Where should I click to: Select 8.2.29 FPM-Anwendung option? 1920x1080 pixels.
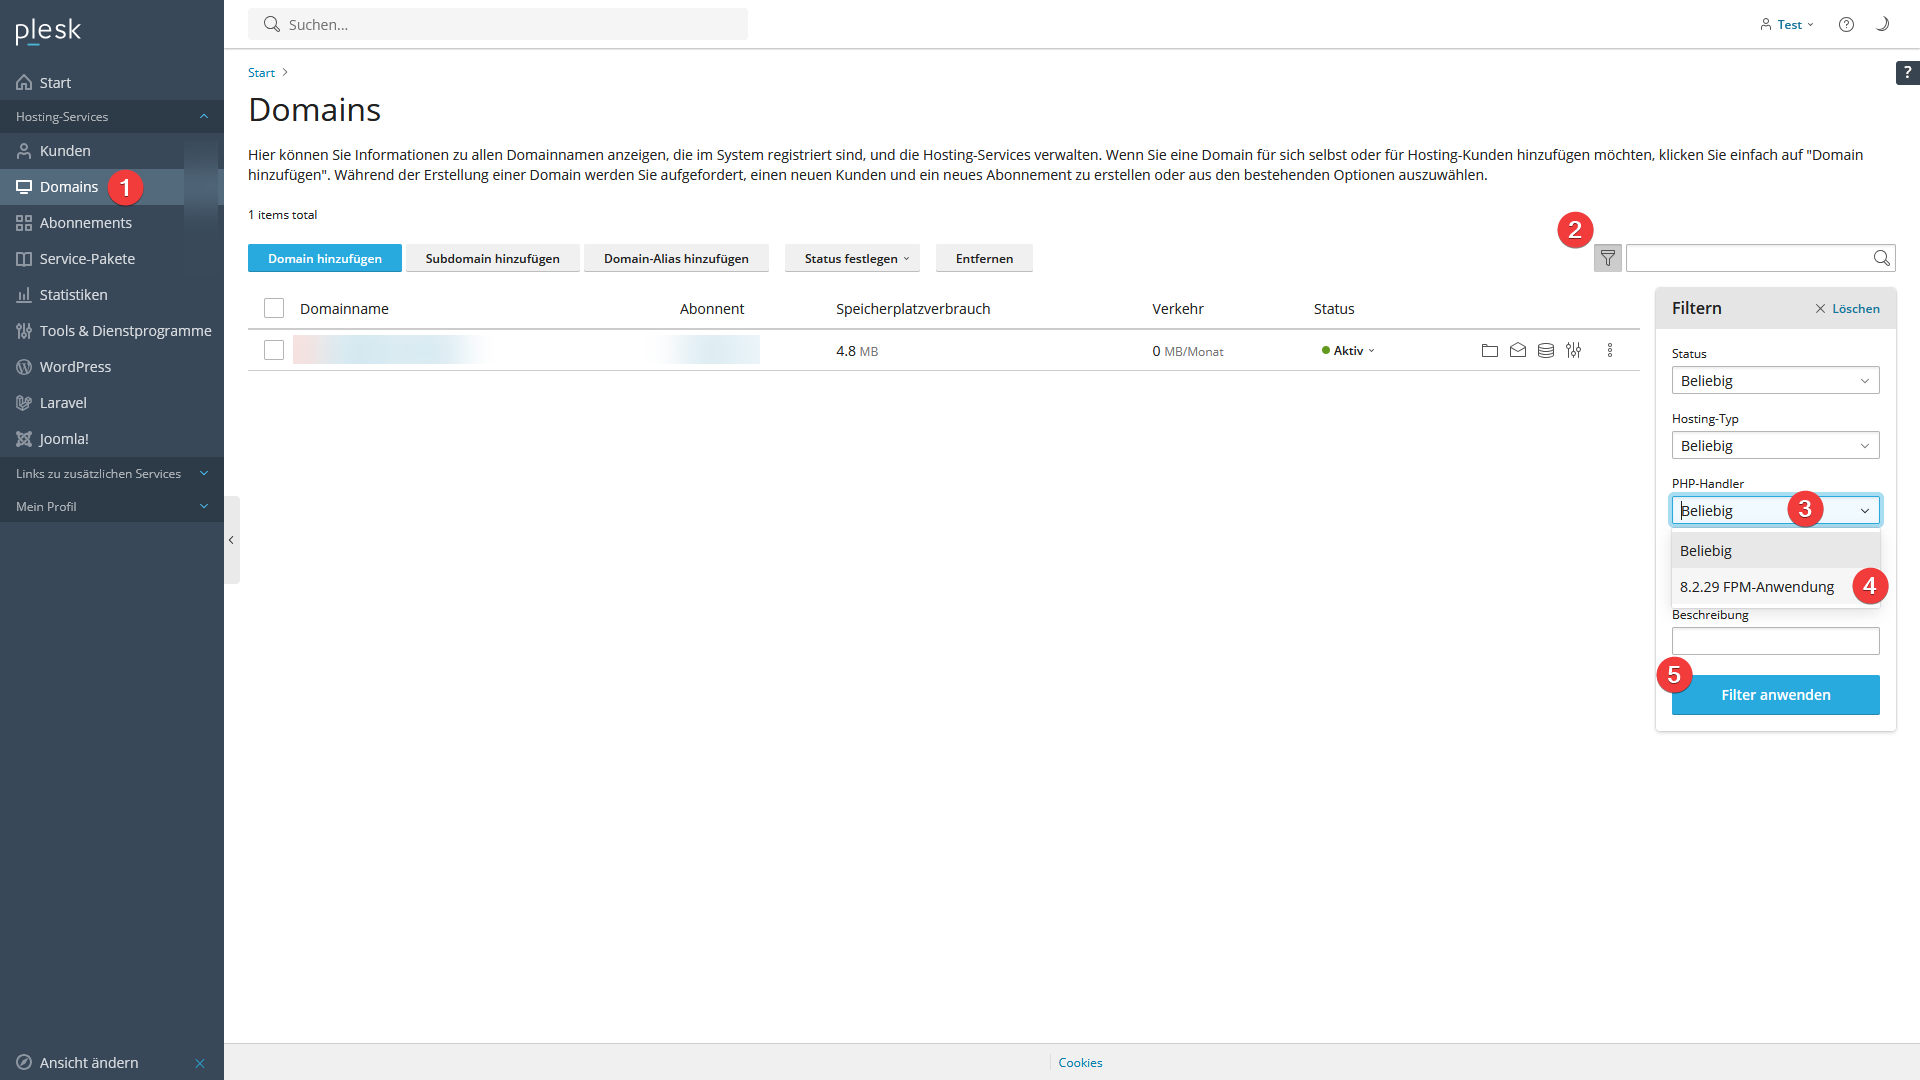[x=1756, y=587]
